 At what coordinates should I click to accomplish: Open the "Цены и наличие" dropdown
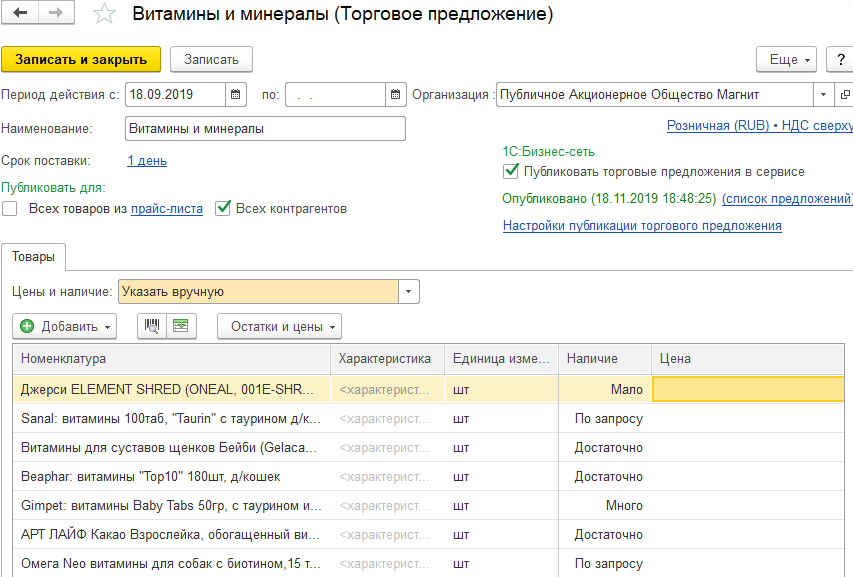[x=409, y=292]
